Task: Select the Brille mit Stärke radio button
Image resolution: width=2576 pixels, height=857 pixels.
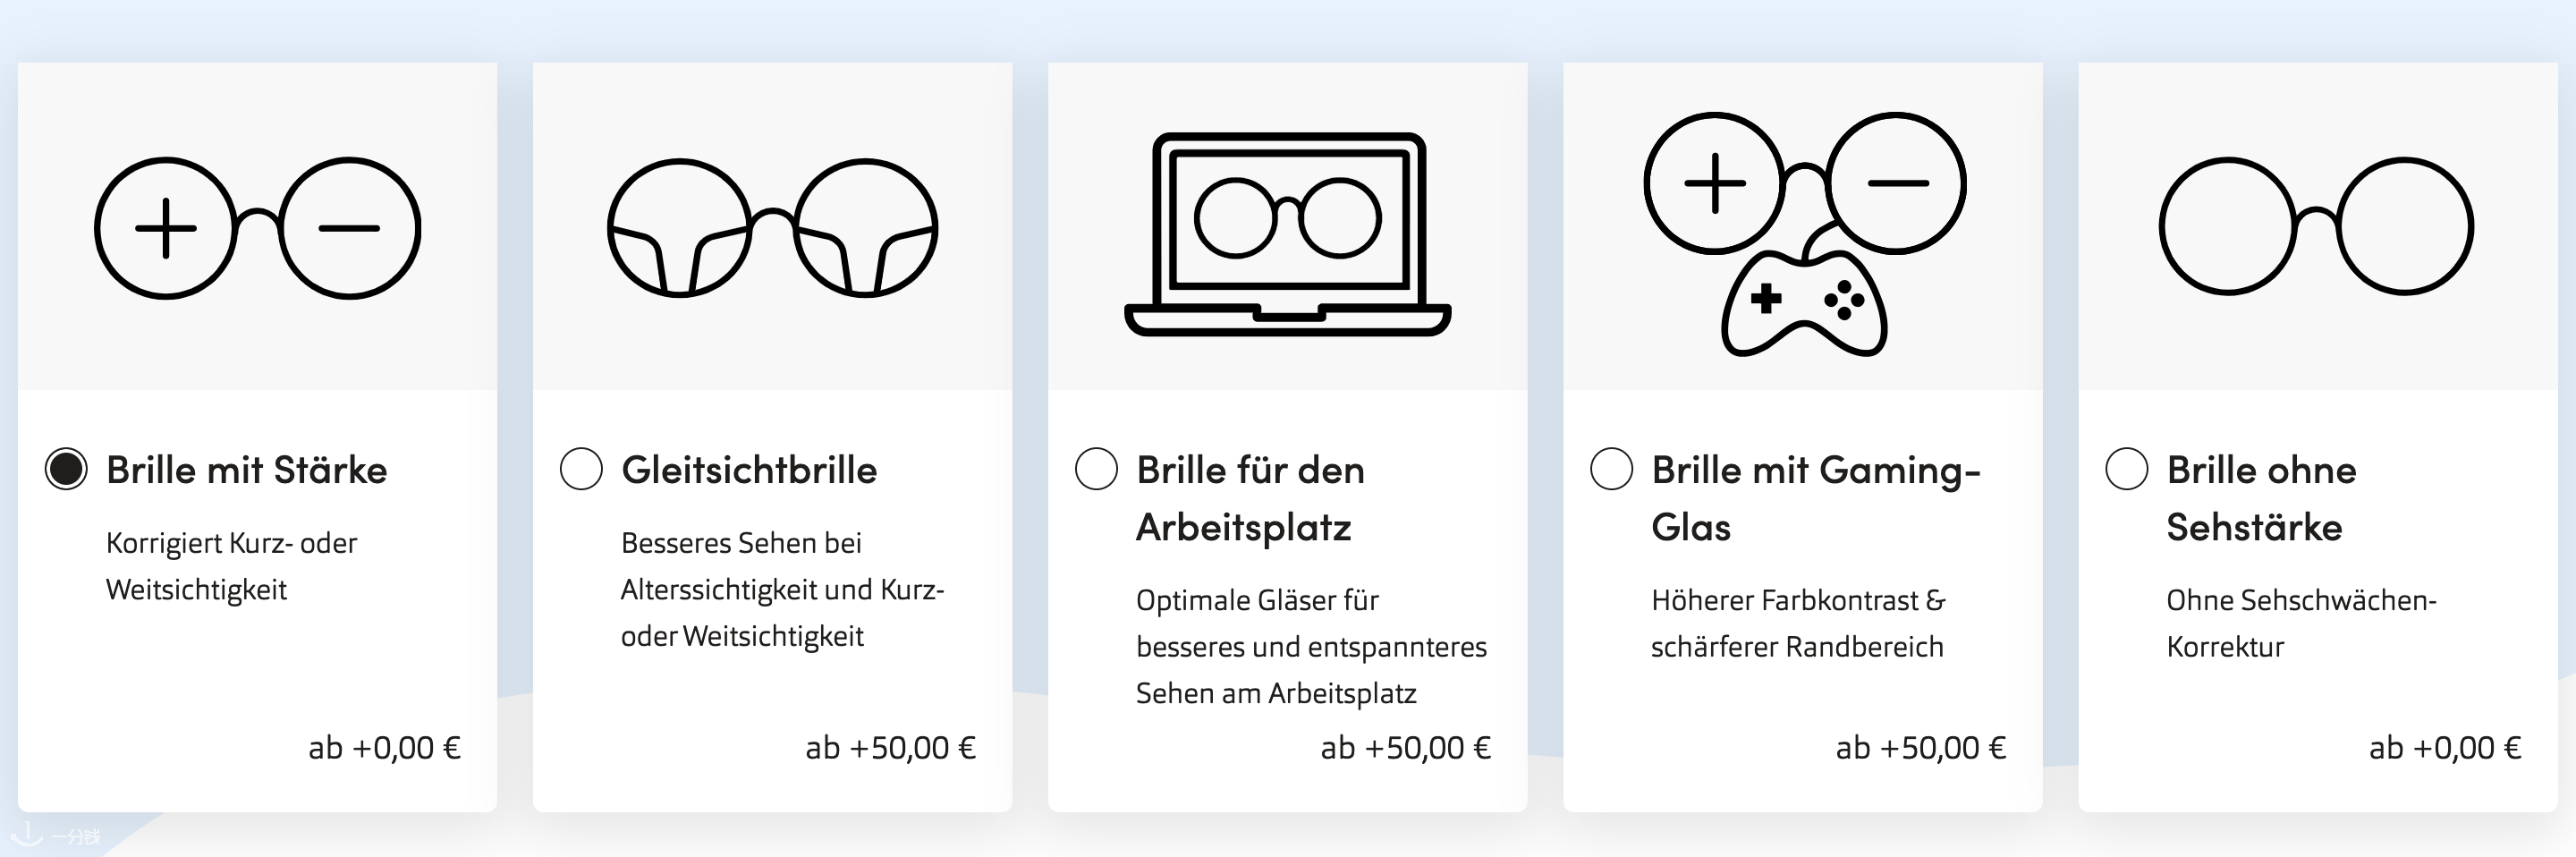Action: (x=66, y=469)
